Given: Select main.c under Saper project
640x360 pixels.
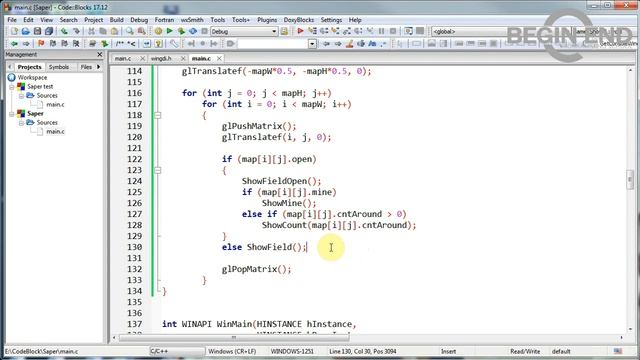Looking at the screenshot, I should click(55, 131).
